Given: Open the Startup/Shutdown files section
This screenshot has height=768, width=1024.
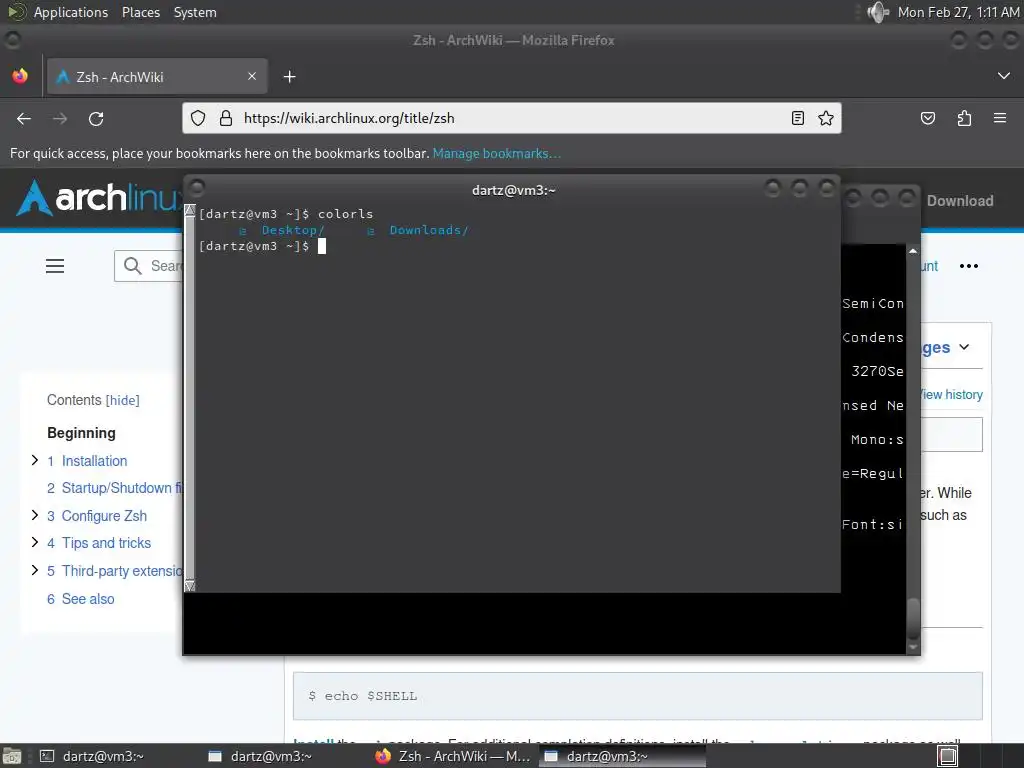Looking at the screenshot, I should [x=122, y=488].
